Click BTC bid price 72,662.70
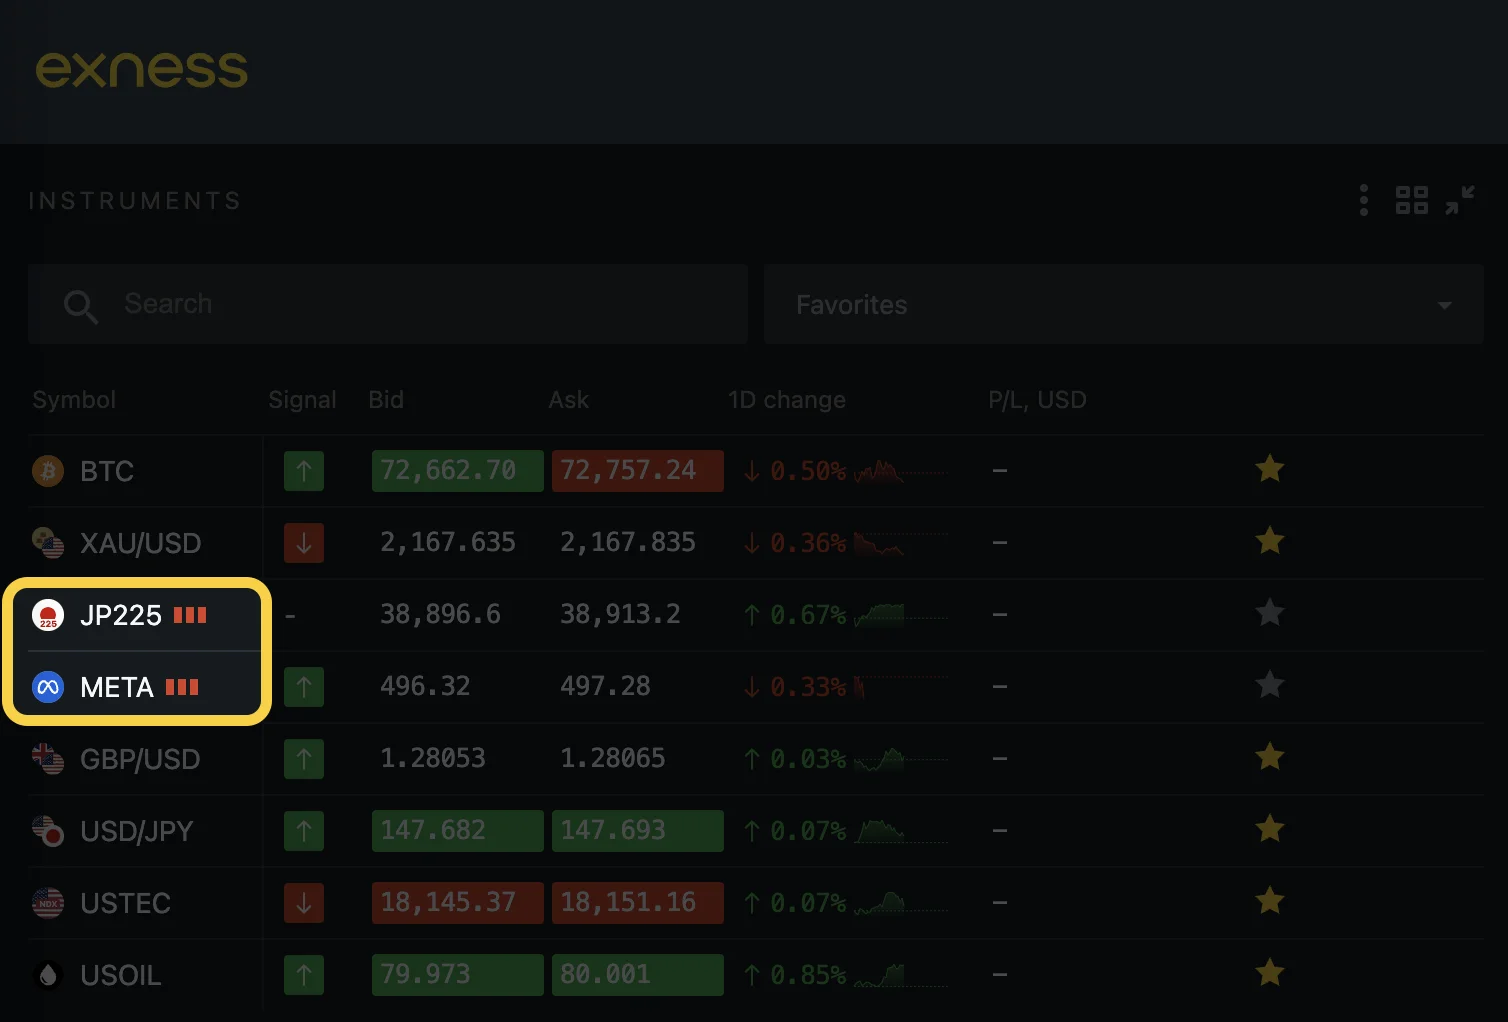This screenshot has width=1508, height=1022. click(x=458, y=470)
